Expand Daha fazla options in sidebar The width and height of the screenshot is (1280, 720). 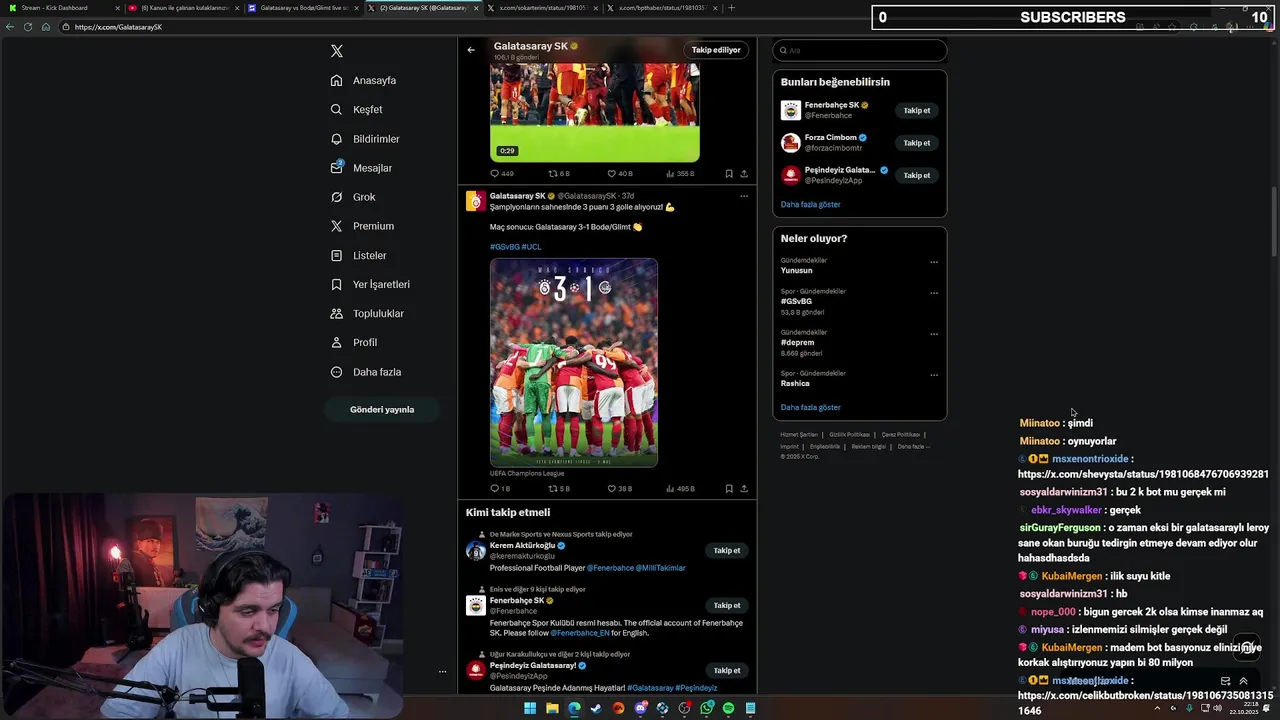click(366, 372)
